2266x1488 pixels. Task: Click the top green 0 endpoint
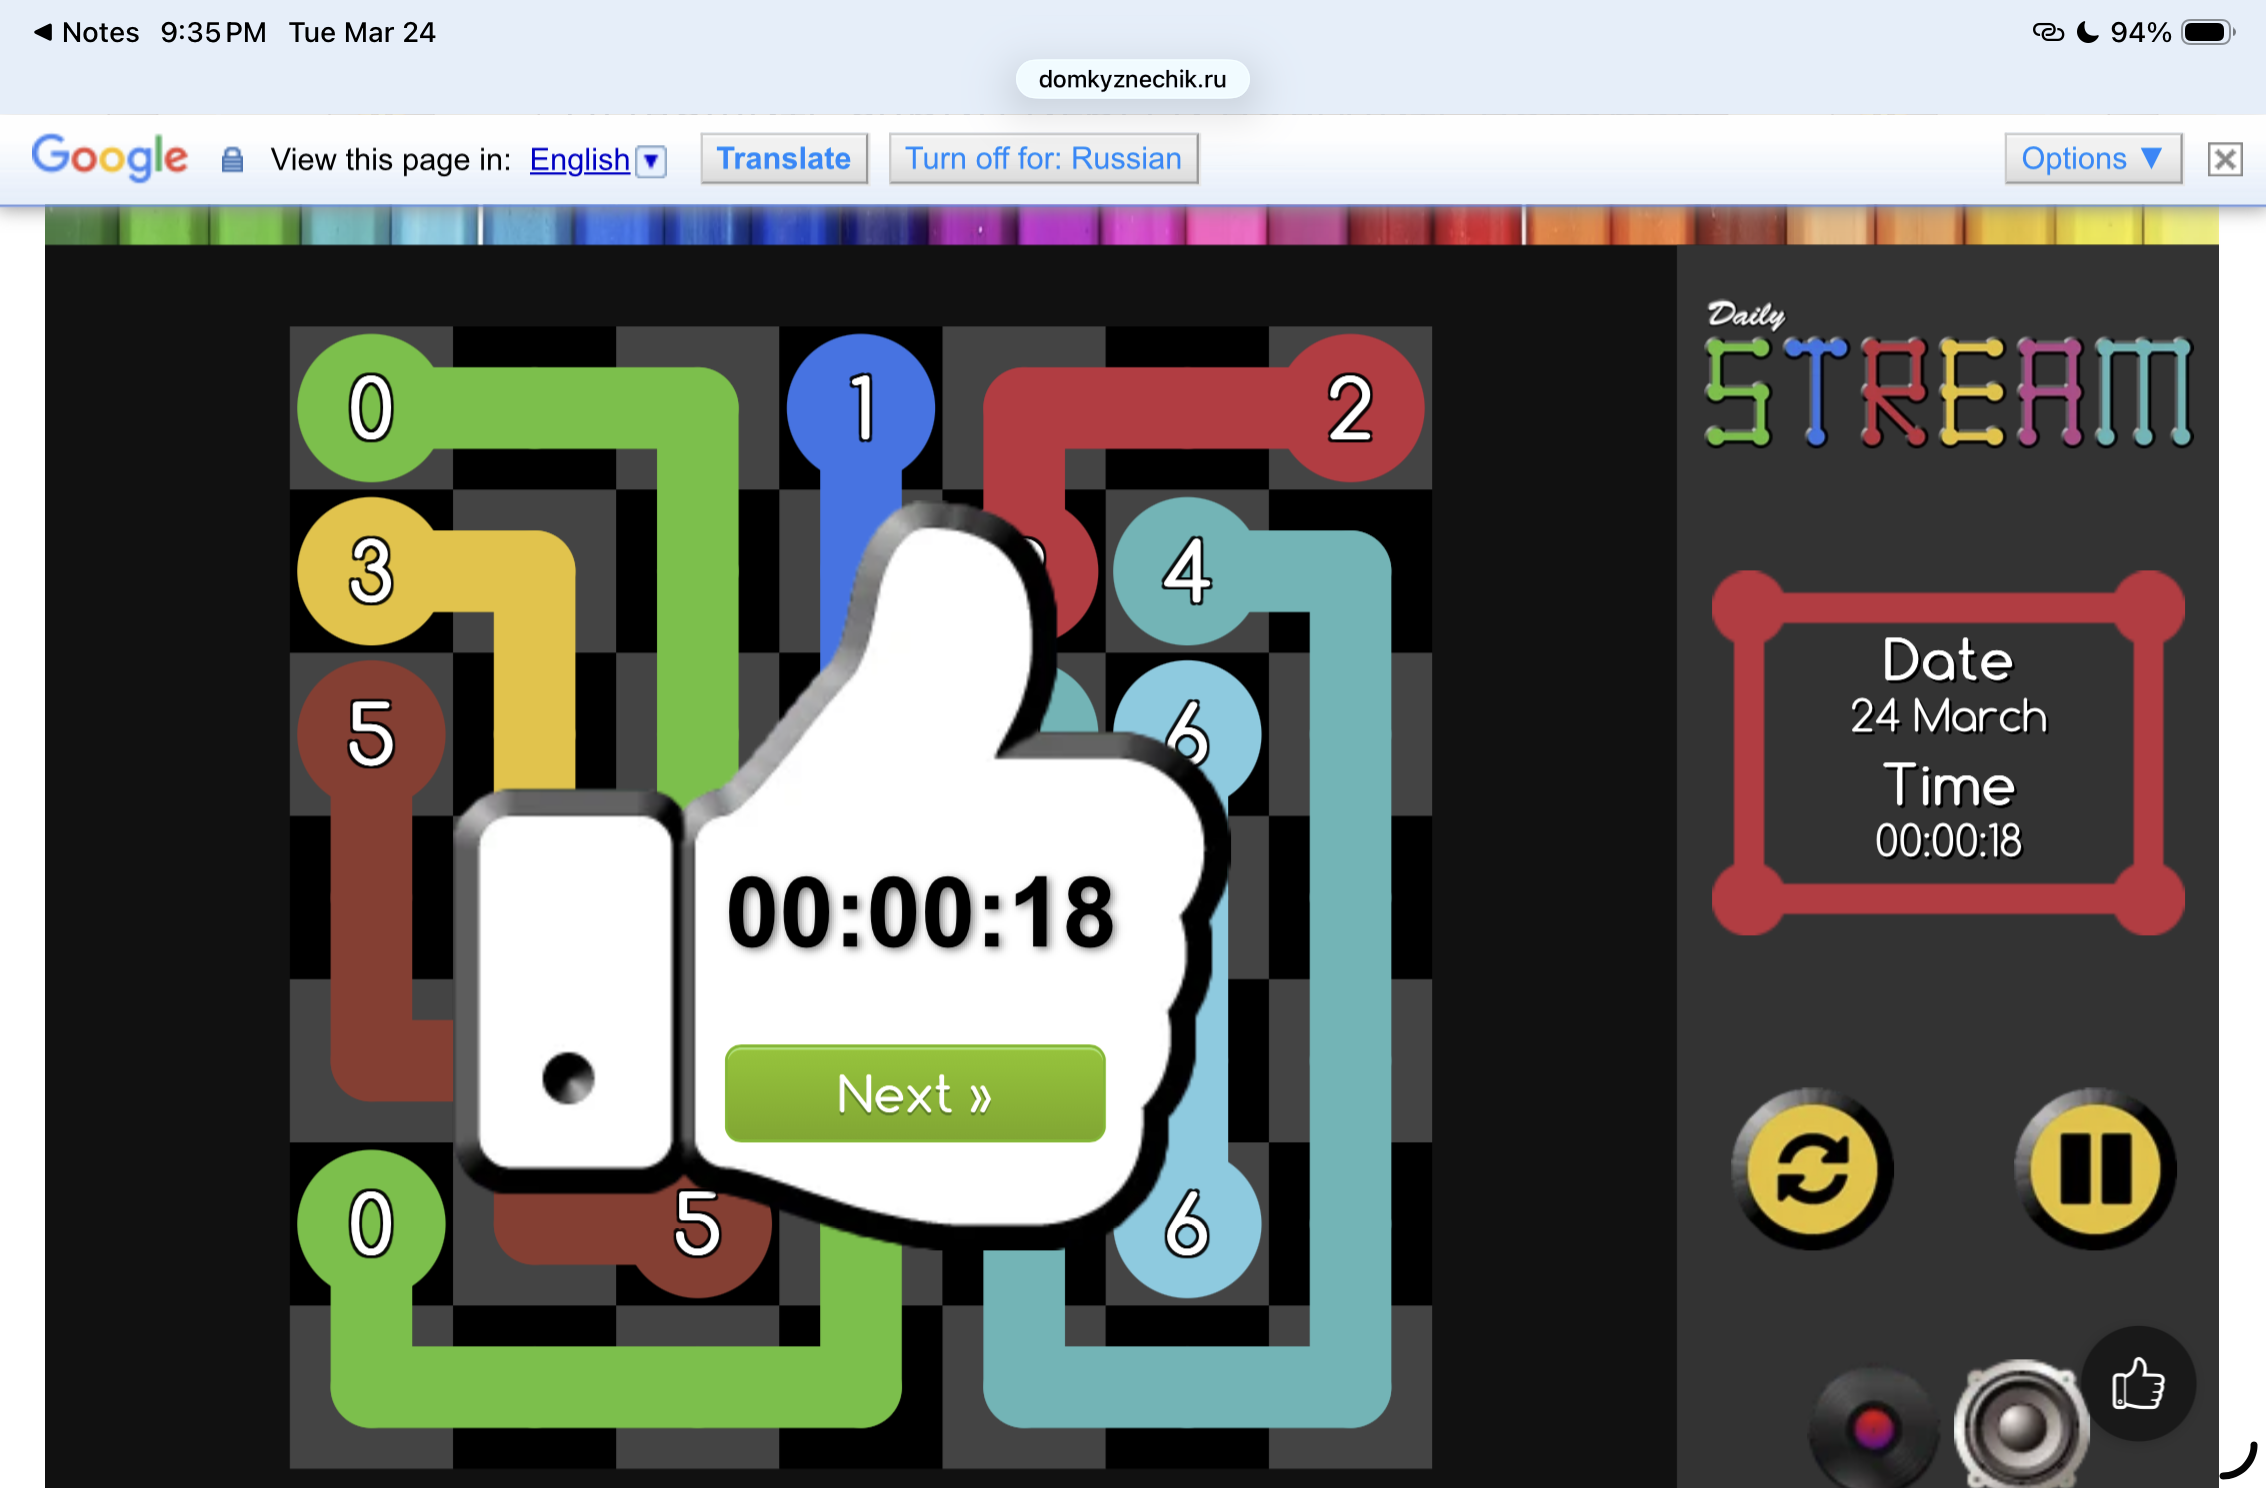(371, 407)
